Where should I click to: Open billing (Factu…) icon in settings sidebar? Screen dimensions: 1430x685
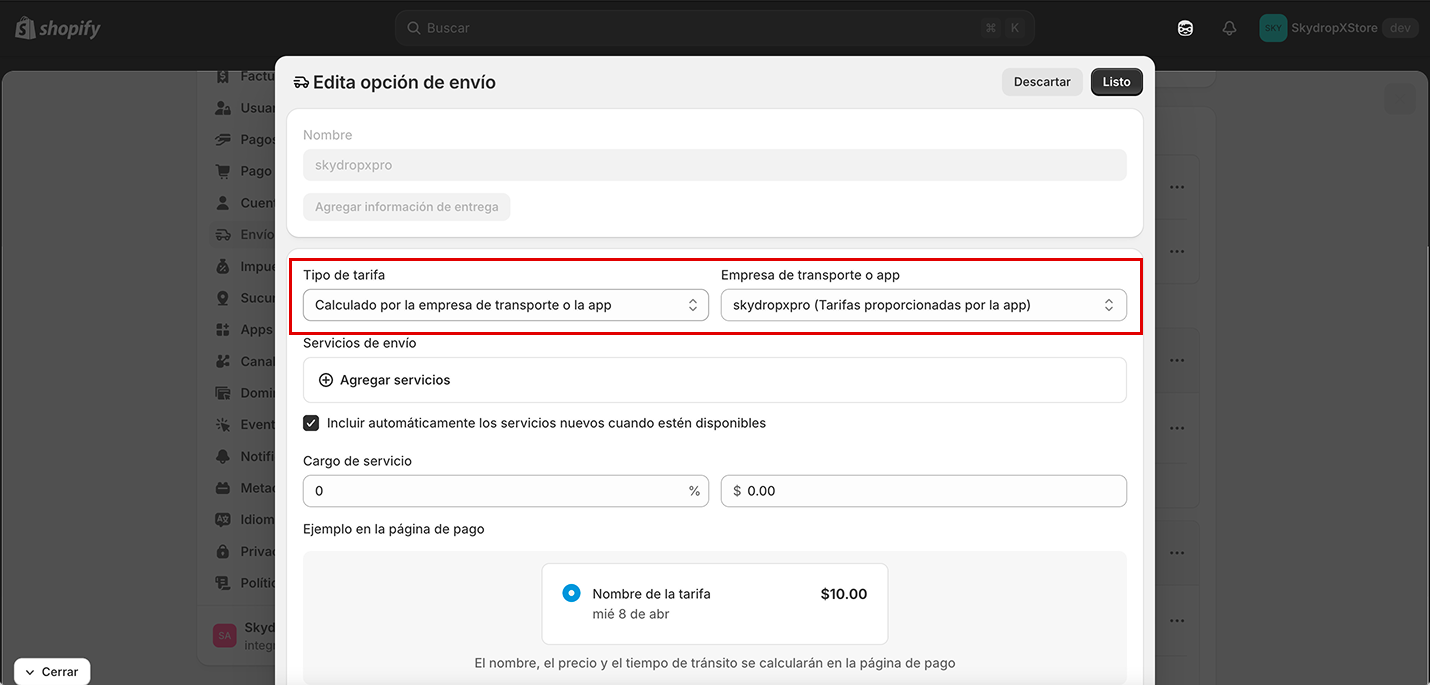(222, 76)
